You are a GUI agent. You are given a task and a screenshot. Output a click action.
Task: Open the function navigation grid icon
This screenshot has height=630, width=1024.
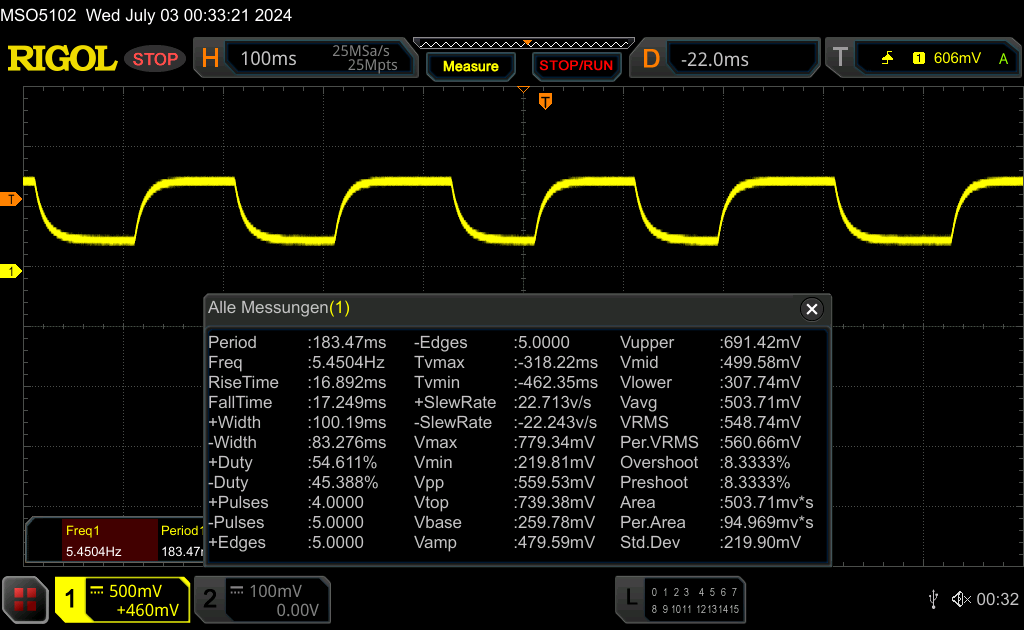[26, 599]
